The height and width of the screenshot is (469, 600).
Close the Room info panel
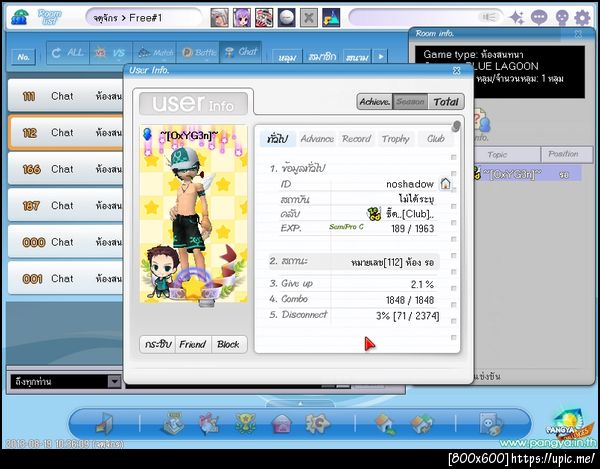click(579, 34)
